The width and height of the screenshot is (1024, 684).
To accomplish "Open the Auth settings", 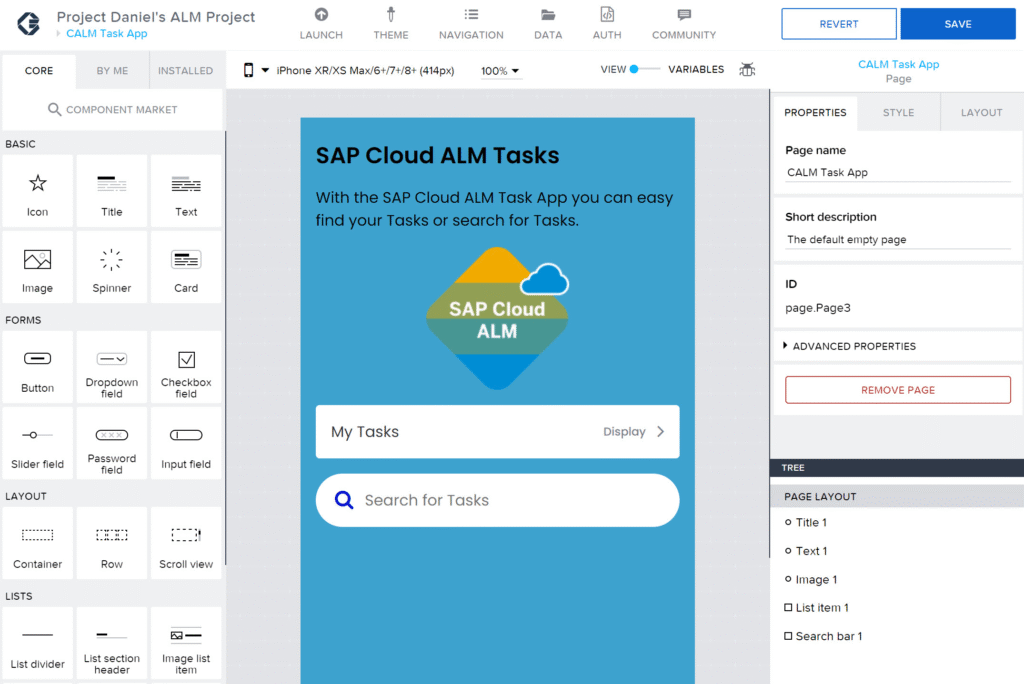I will pos(607,24).
